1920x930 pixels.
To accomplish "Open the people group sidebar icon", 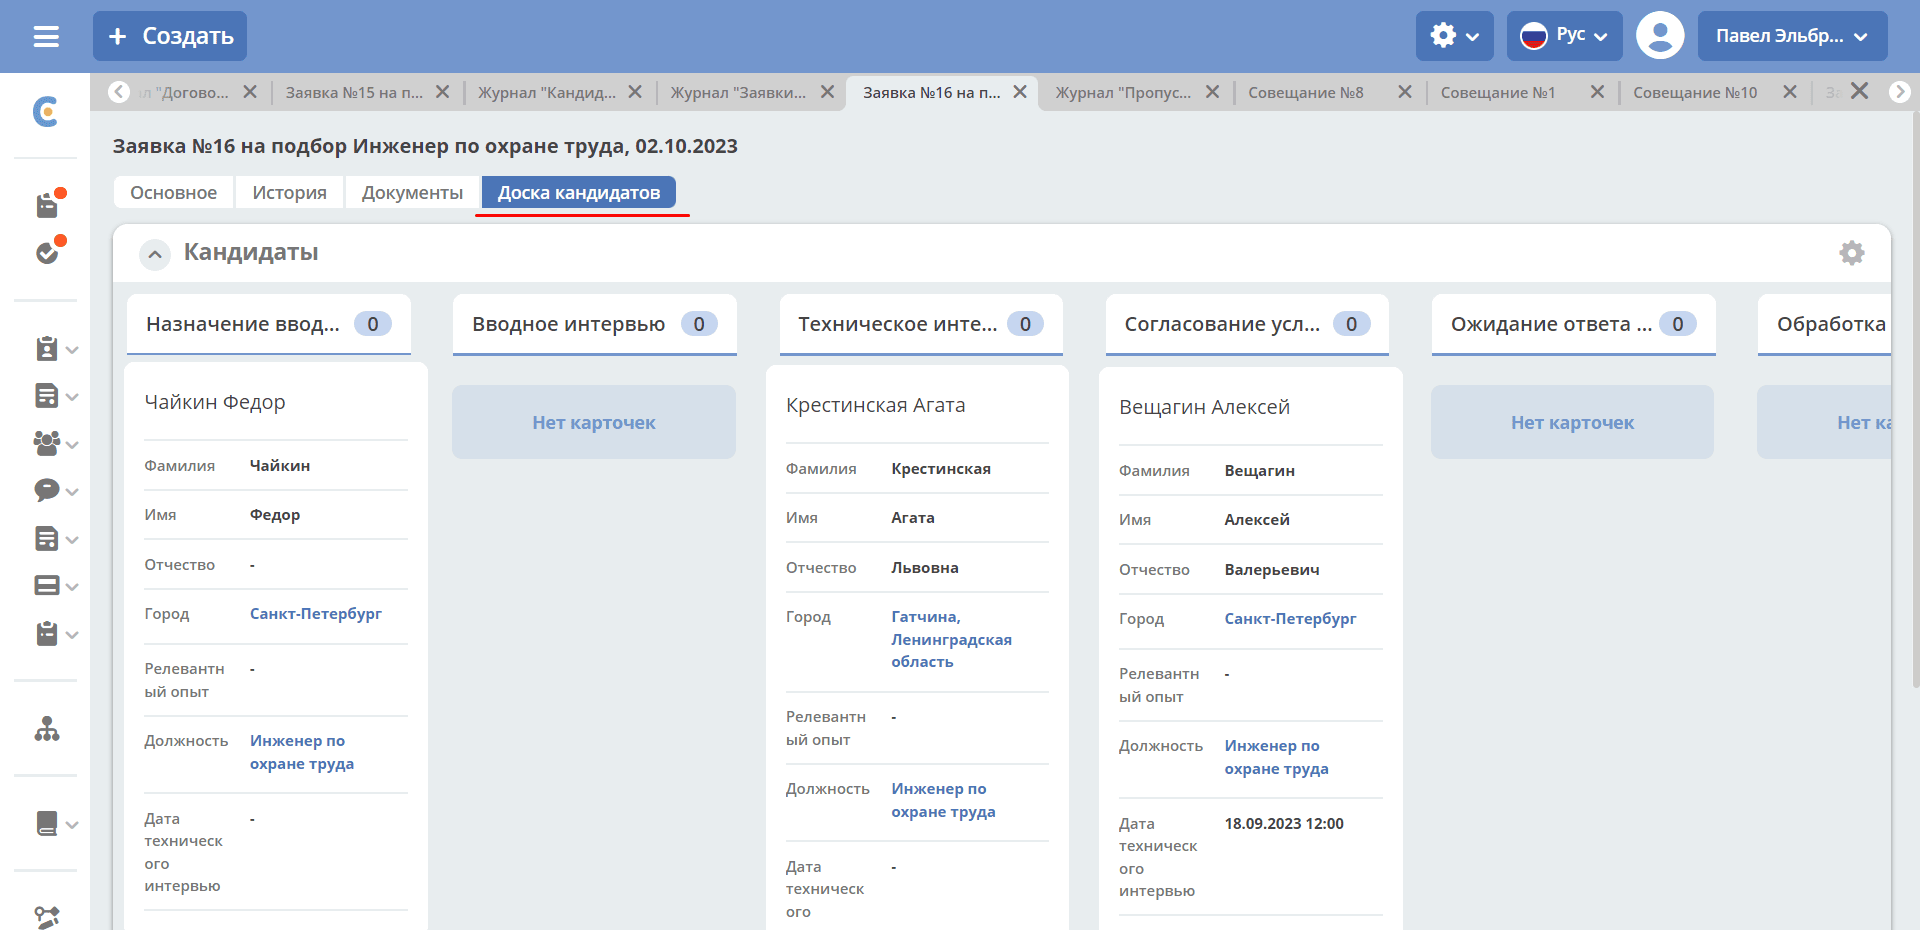I will pyautogui.click(x=47, y=443).
